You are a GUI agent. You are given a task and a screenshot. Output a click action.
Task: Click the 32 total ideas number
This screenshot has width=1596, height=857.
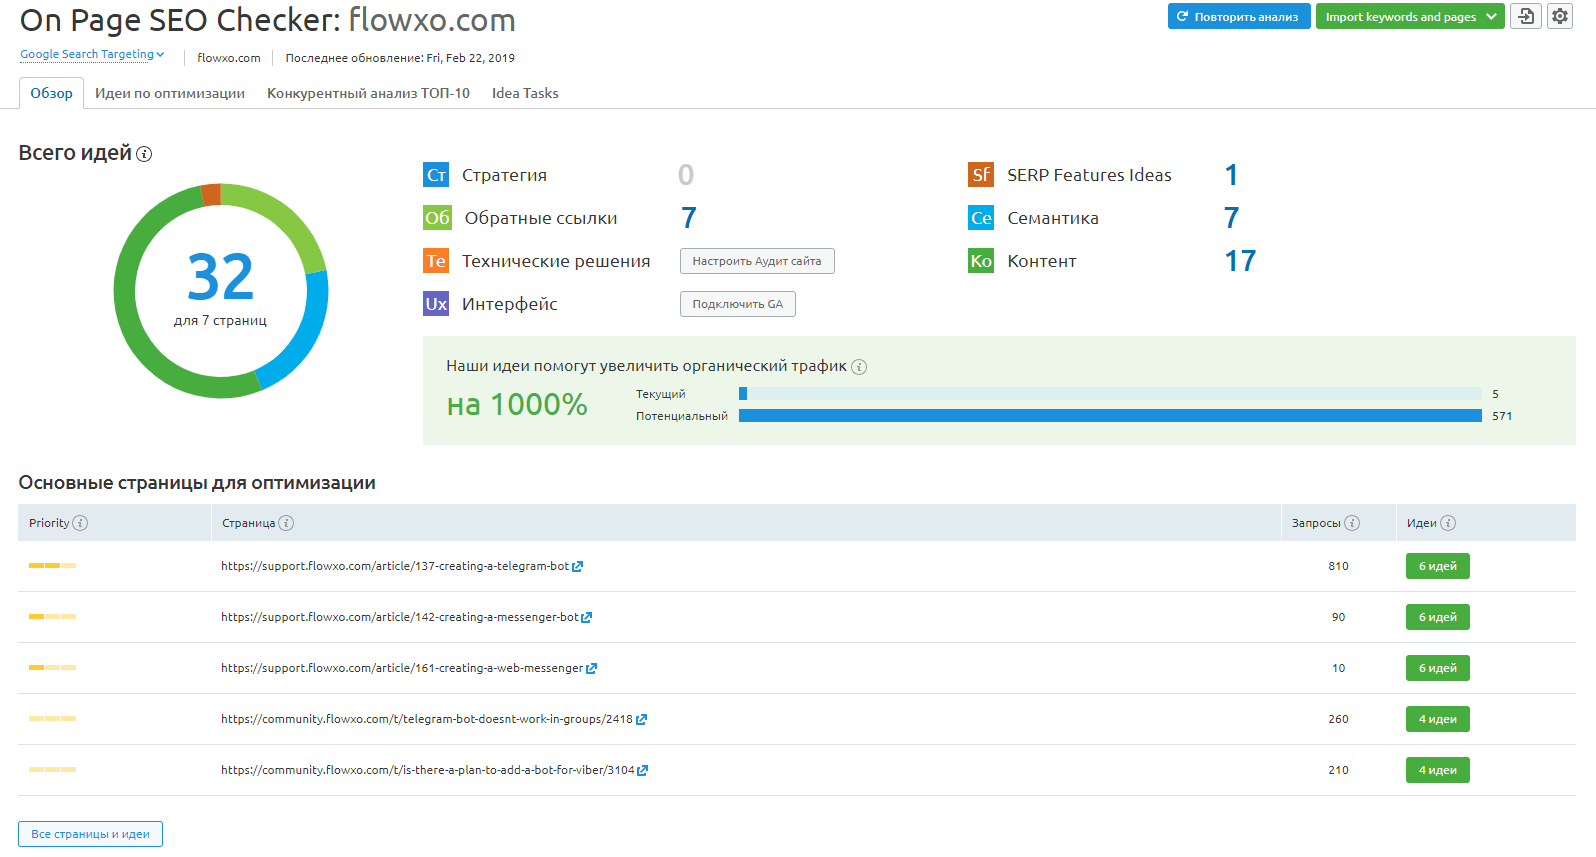click(x=220, y=277)
